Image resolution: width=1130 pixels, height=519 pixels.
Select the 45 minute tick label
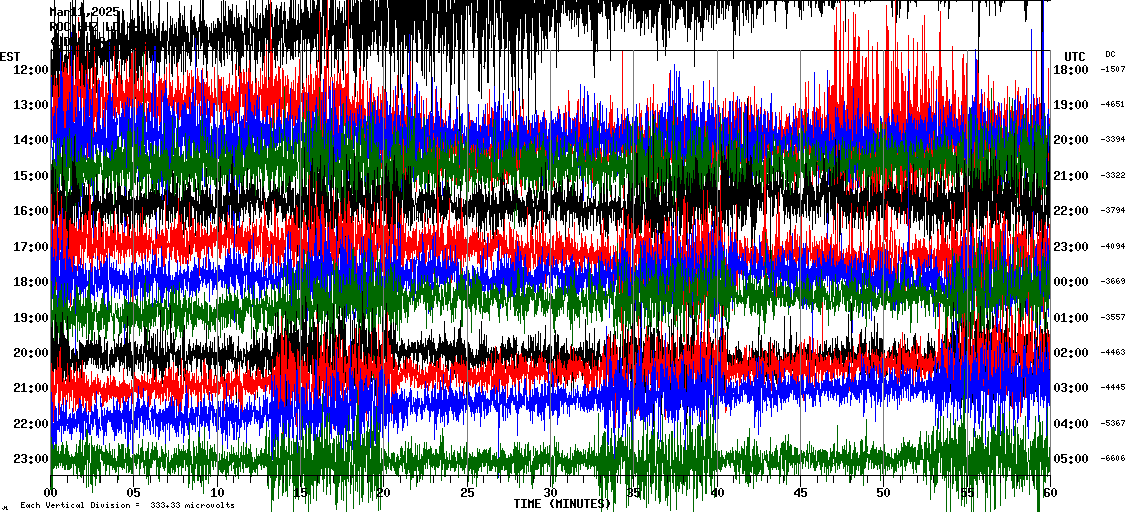tap(800, 493)
